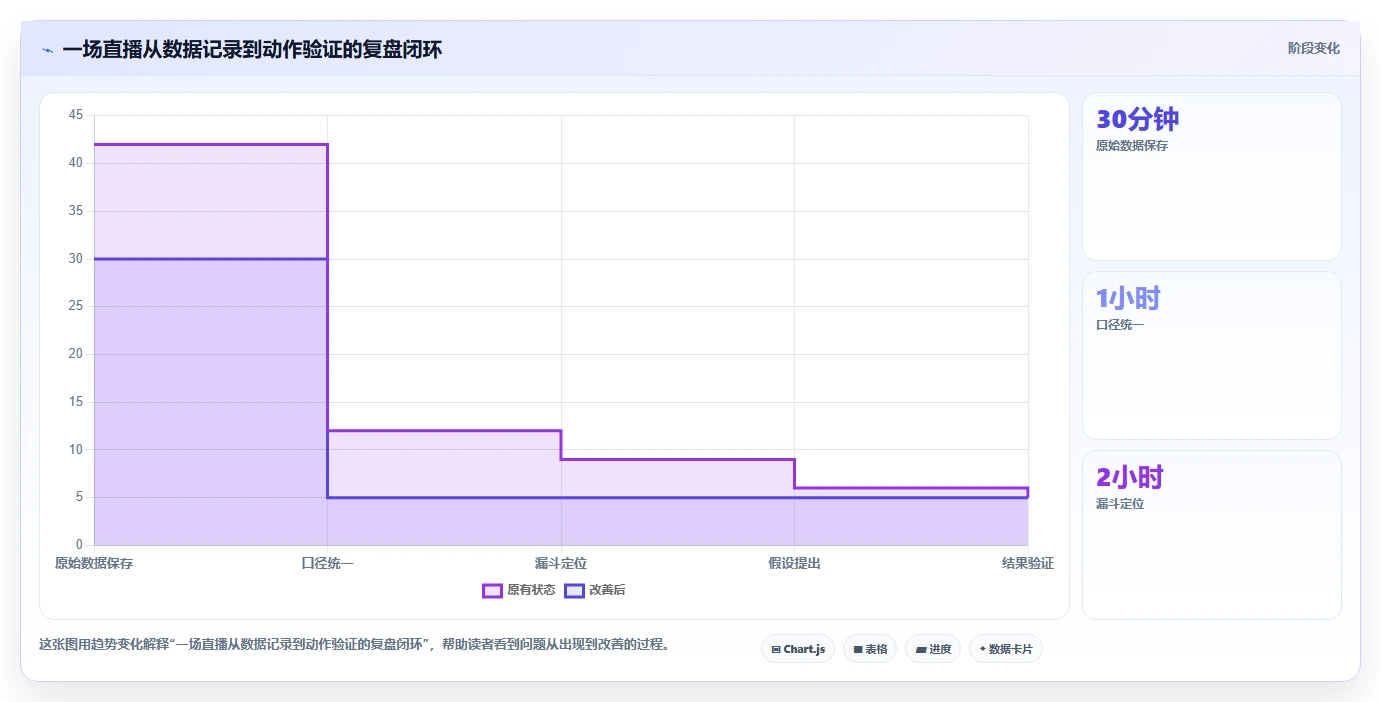Select the 数据卡片 tag chip
This screenshot has height=702, width=1381.
[1006, 649]
